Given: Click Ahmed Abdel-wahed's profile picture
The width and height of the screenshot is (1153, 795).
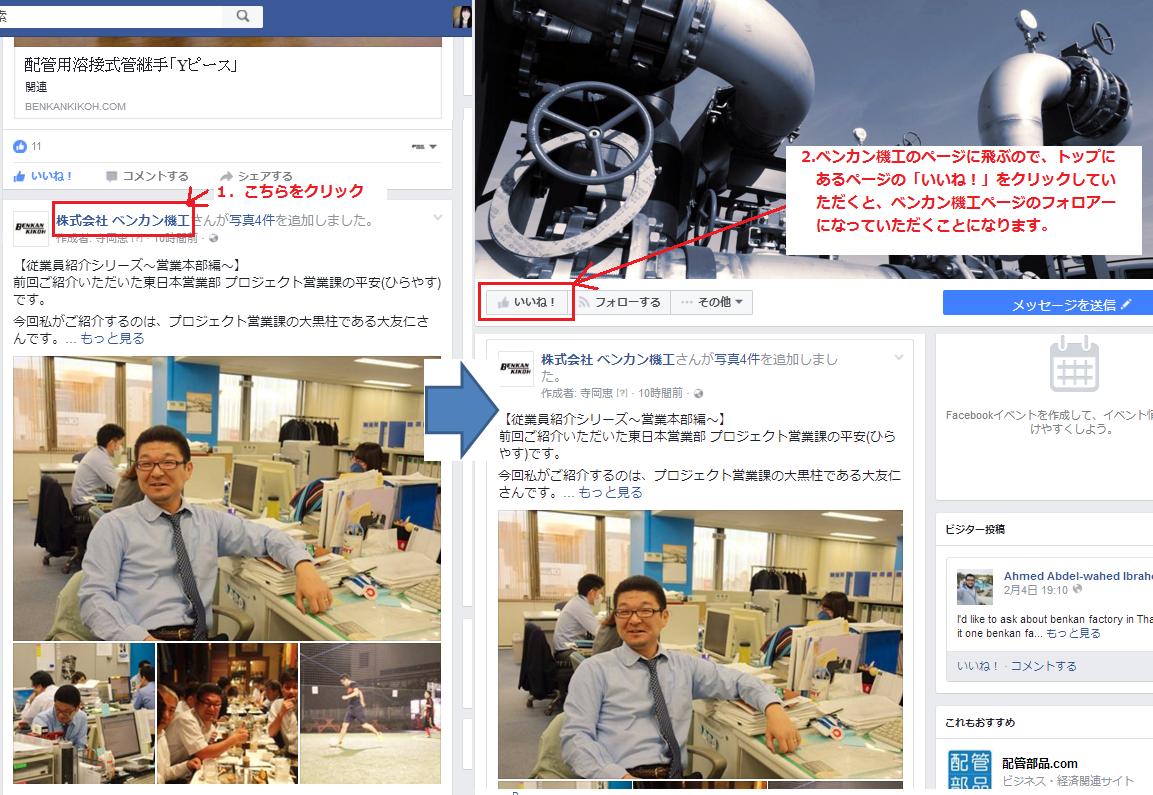Looking at the screenshot, I should pyautogui.click(x=975, y=587).
